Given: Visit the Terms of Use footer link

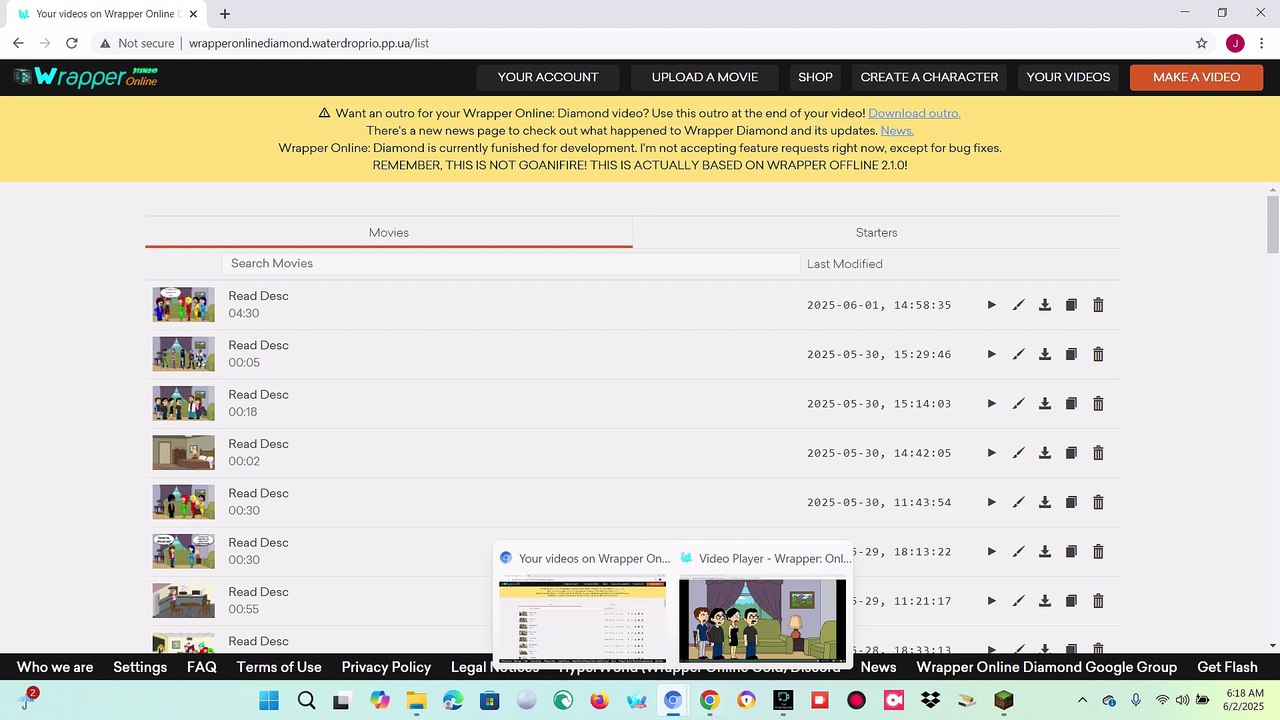Looking at the screenshot, I should [279, 667].
